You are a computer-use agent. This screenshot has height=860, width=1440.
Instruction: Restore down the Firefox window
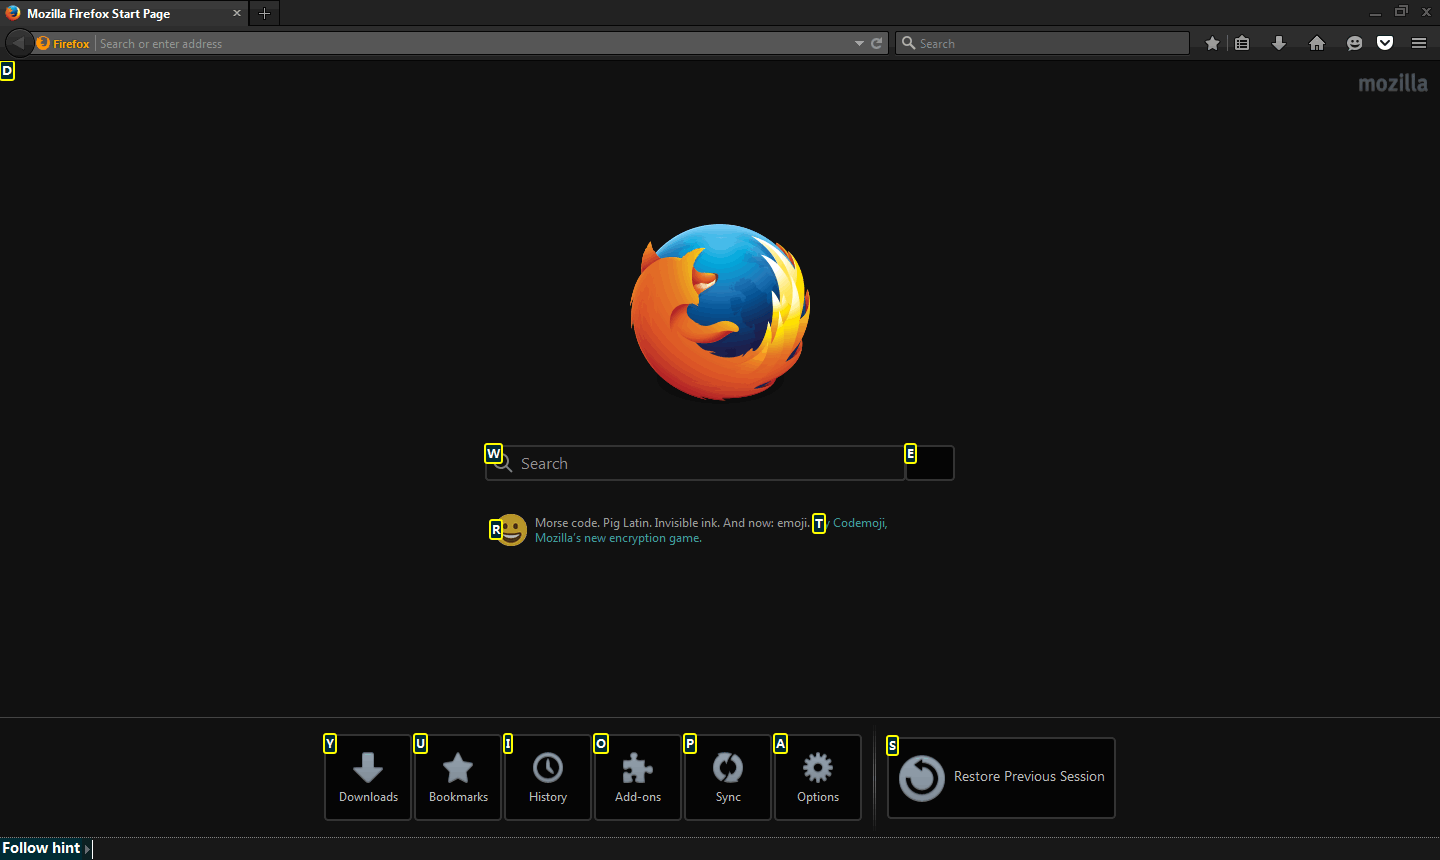tap(1401, 12)
